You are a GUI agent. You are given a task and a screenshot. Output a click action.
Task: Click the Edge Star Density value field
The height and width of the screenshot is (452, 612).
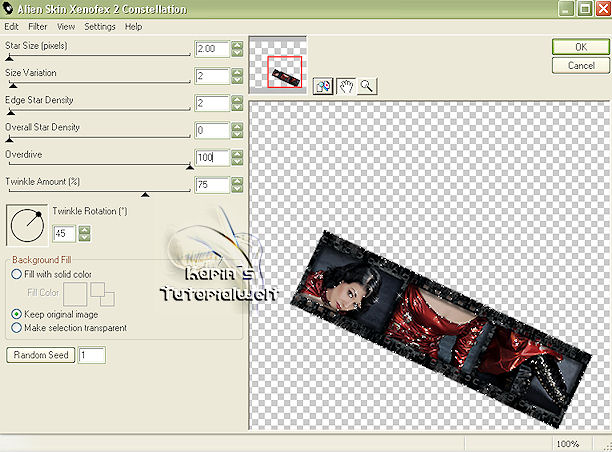click(212, 103)
